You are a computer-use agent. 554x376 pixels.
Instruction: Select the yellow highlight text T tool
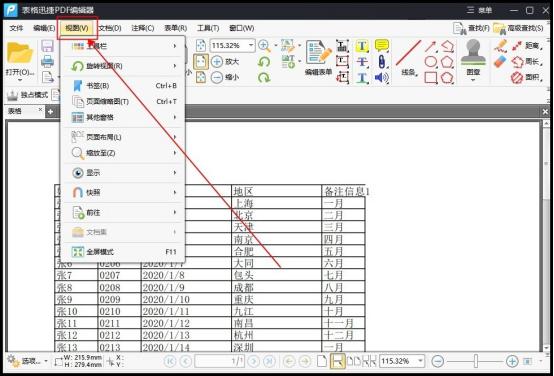tap(362, 46)
